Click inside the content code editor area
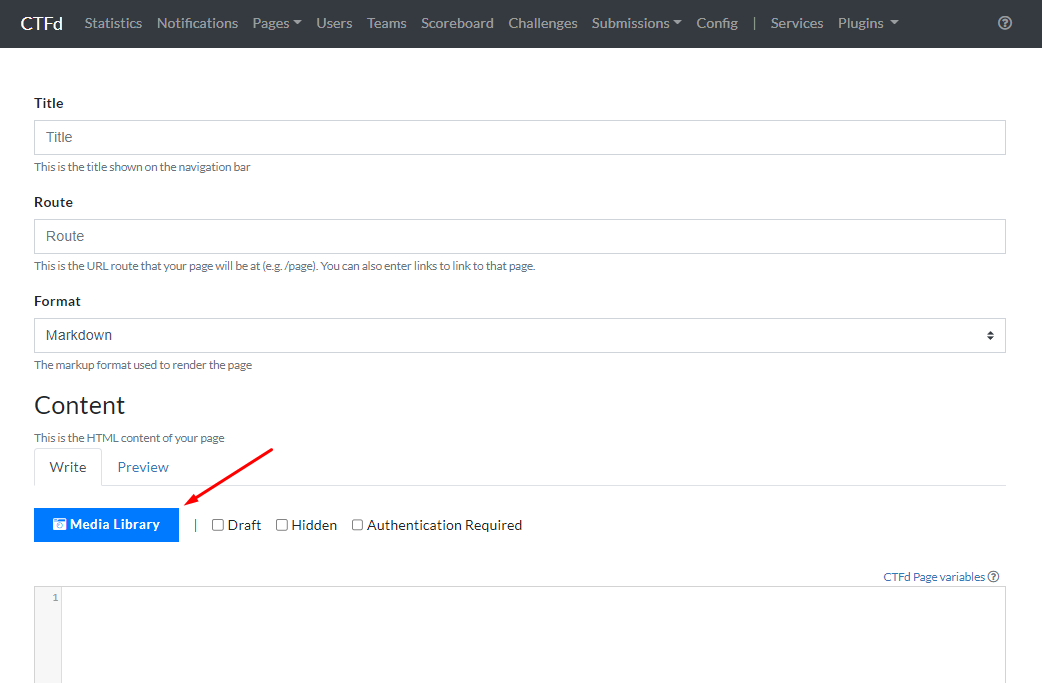The width and height of the screenshot is (1042, 683). (532, 634)
